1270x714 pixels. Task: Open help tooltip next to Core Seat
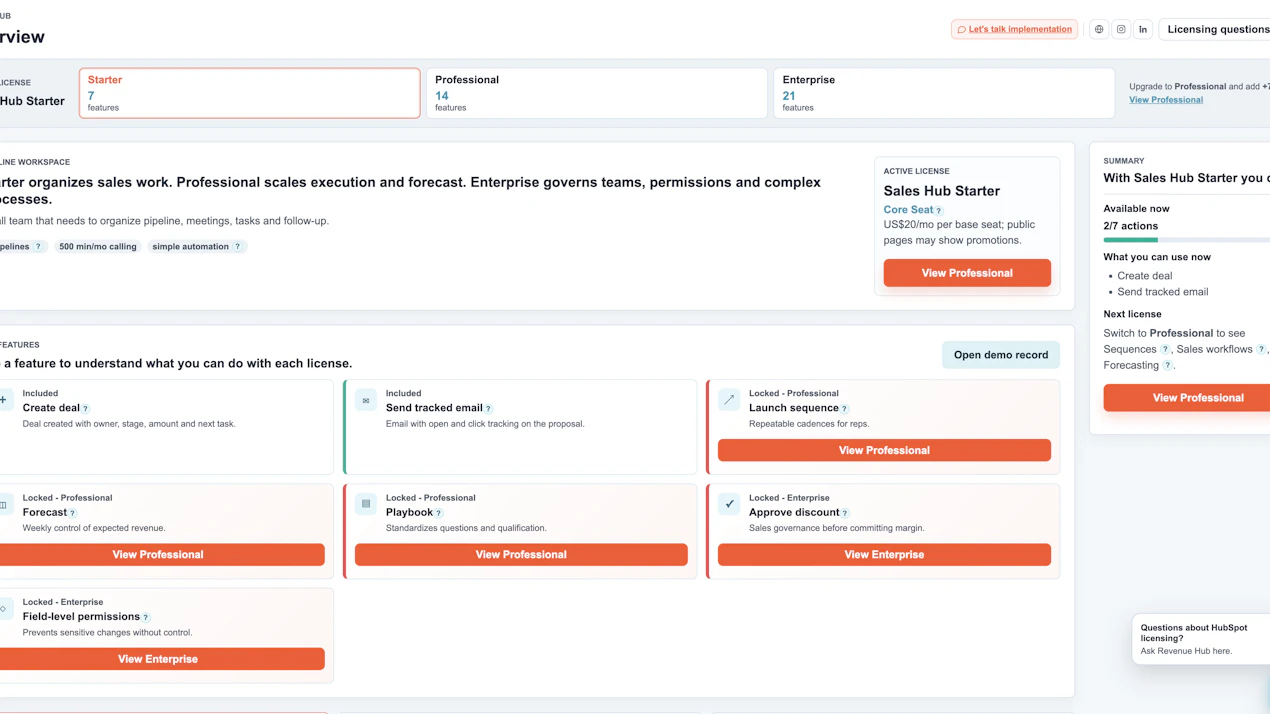(x=939, y=211)
